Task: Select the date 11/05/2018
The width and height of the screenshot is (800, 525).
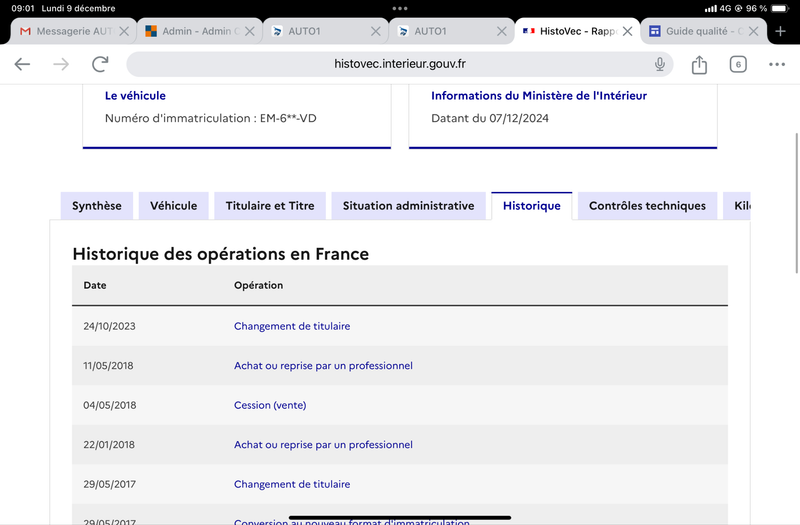Action: (x=108, y=366)
